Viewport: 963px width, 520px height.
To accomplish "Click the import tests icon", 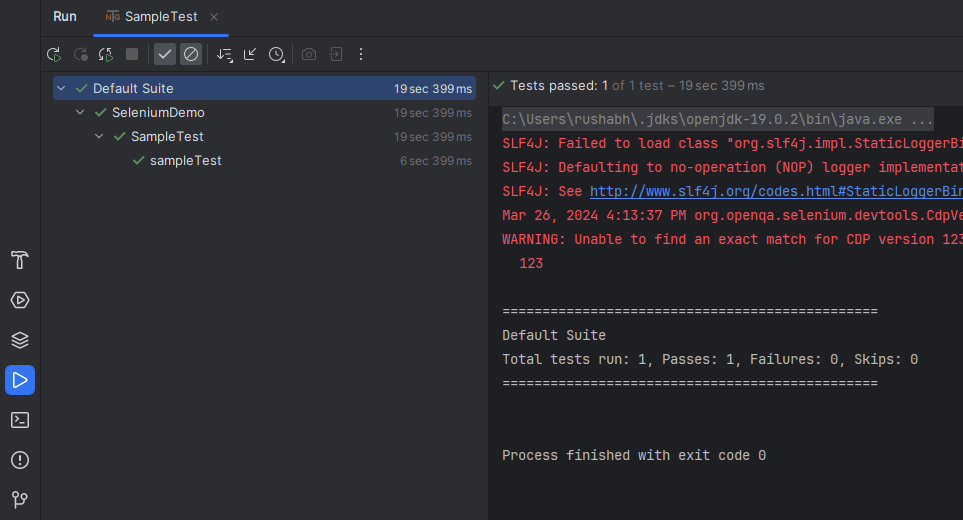I will point(335,55).
